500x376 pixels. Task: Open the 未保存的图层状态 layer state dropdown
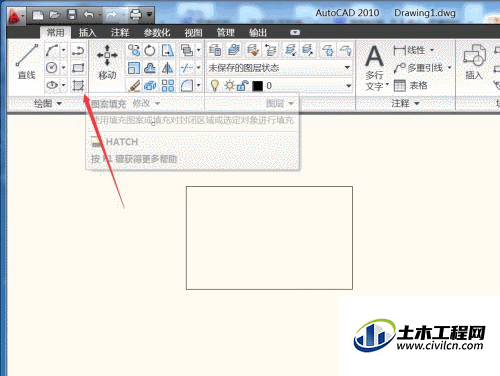[279, 68]
